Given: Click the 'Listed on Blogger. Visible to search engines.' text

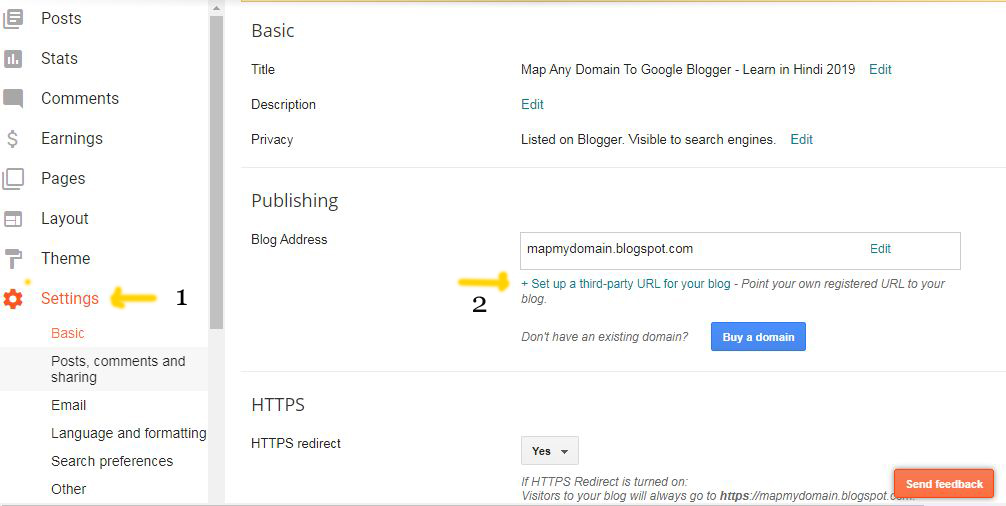Looking at the screenshot, I should pos(648,139).
